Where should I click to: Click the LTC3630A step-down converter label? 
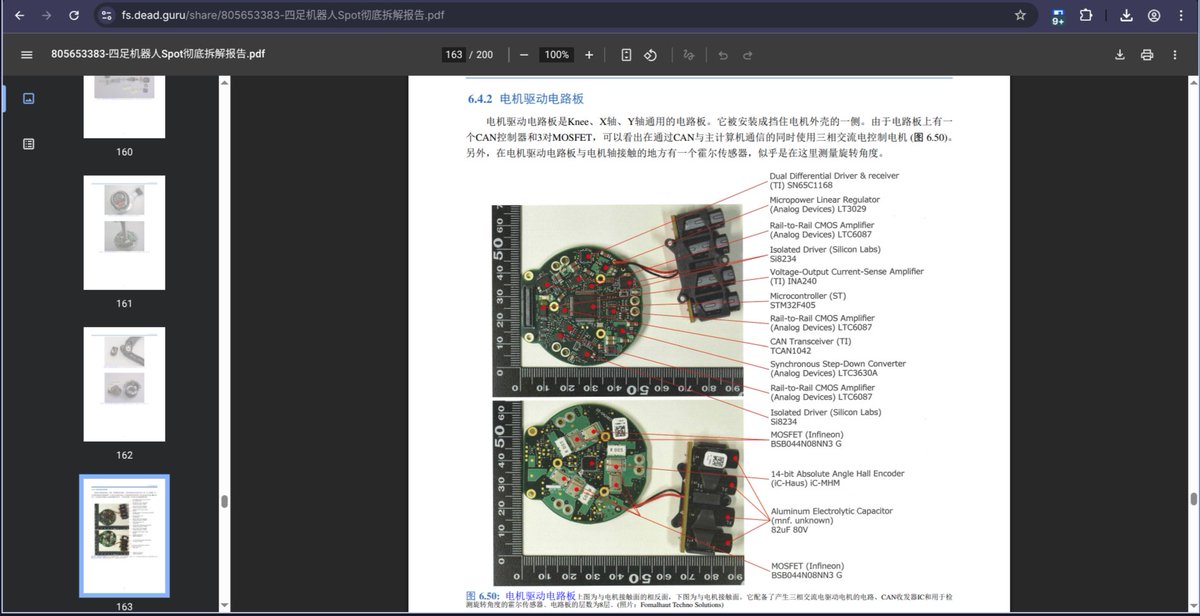(837, 368)
